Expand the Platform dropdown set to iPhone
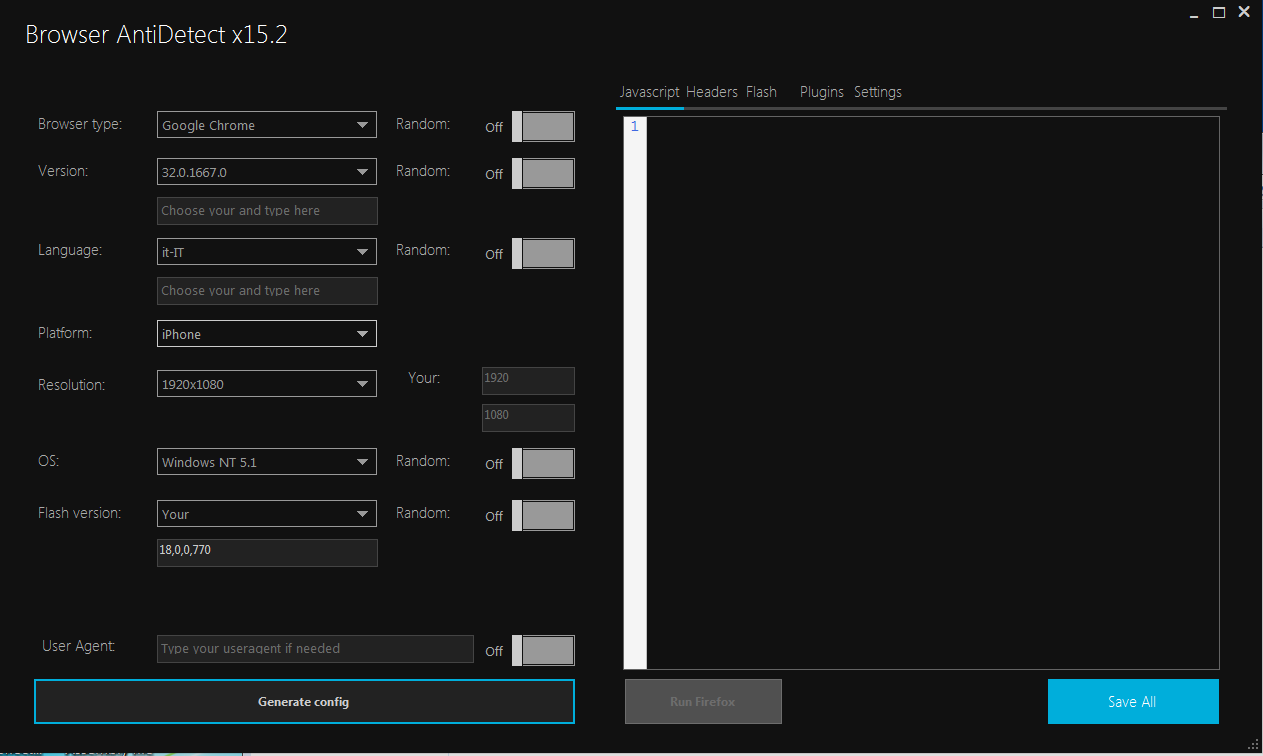1263x756 pixels. (x=266, y=334)
